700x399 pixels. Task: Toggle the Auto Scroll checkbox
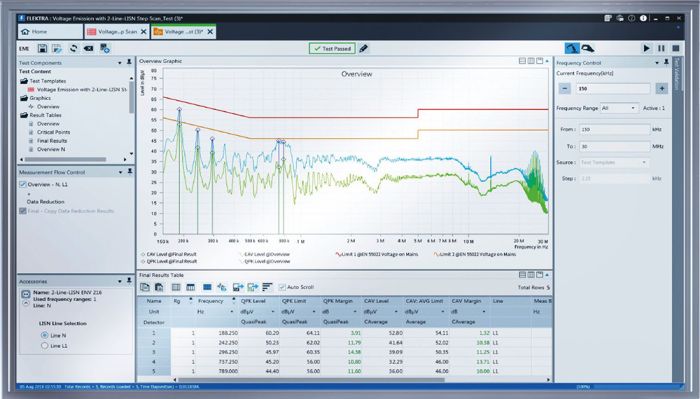(x=282, y=287)
